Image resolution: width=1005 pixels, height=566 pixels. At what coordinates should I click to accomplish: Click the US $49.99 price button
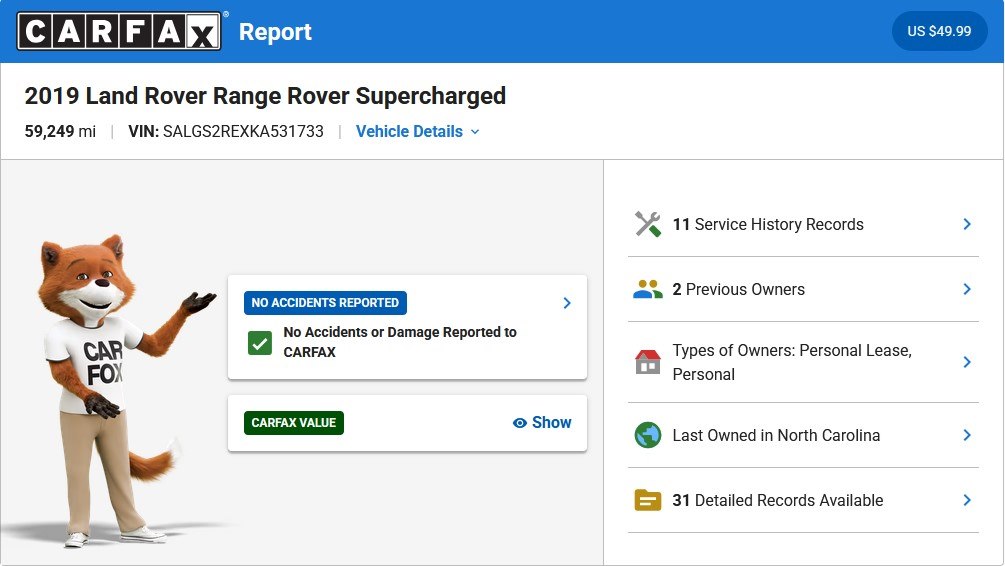tap(939, 31)
